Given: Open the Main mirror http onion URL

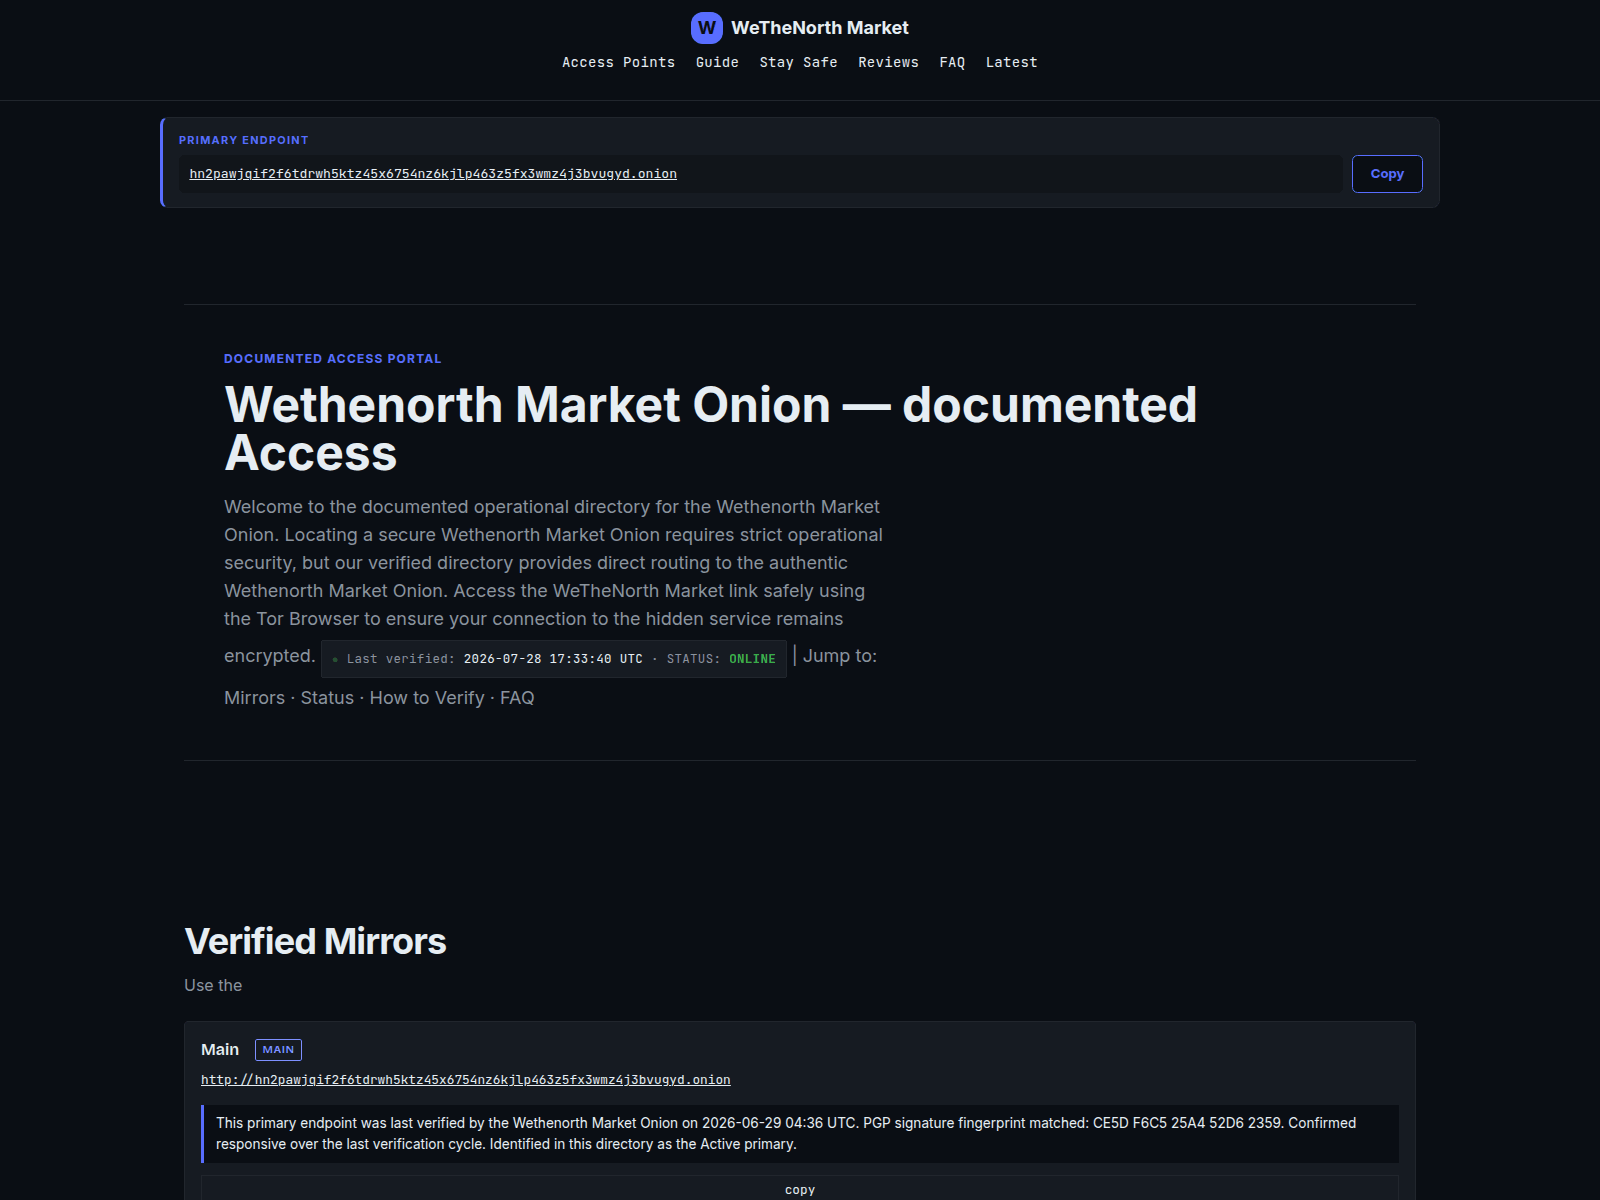Looking at the screenshot, I should click(465, 1080).
